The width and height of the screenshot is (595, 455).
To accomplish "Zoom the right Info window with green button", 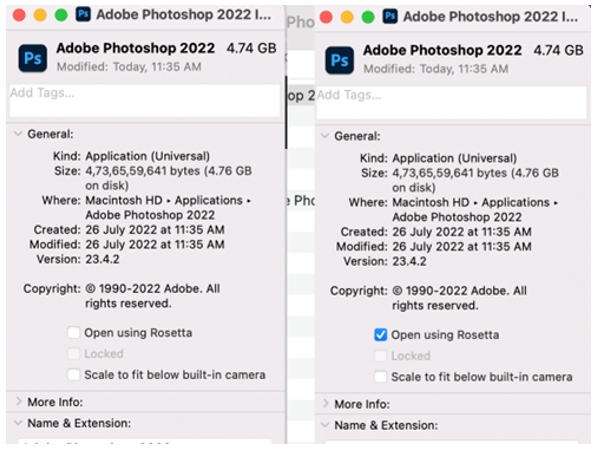I will coord(368,17).
